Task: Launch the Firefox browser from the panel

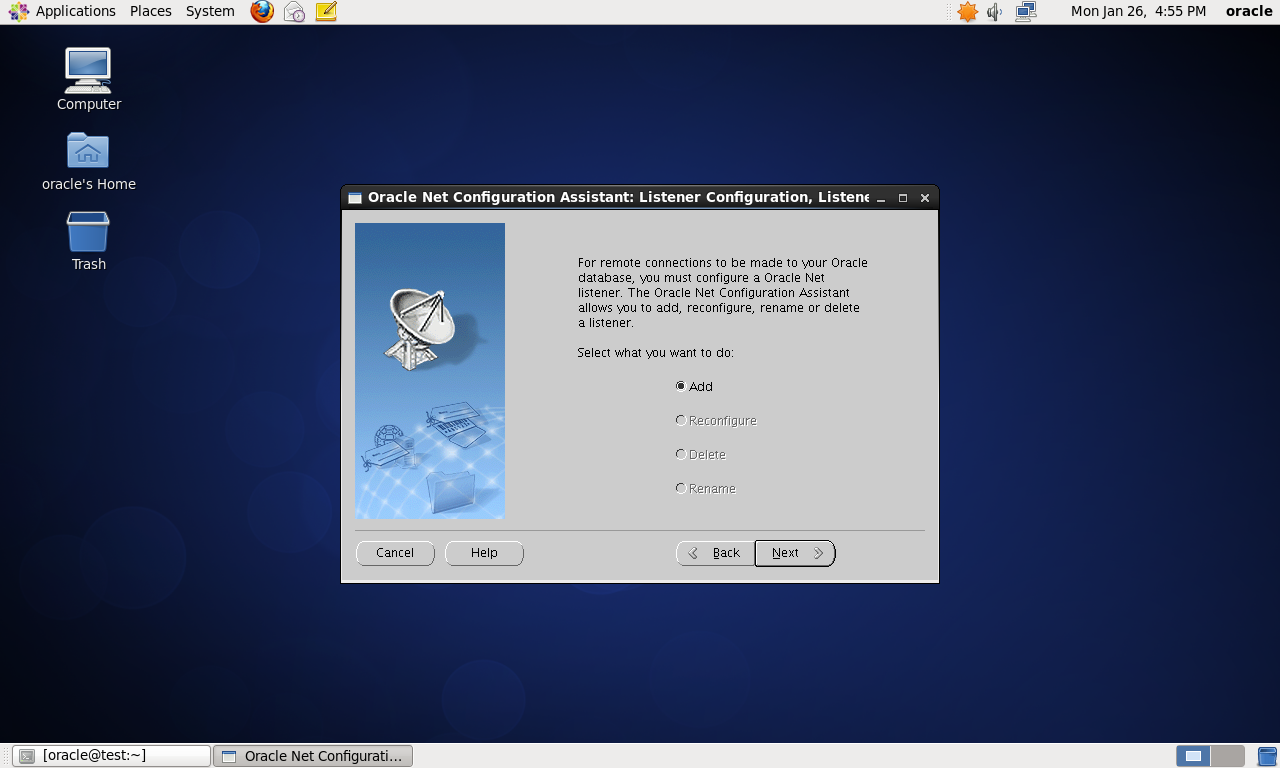Action: (262, 12)
